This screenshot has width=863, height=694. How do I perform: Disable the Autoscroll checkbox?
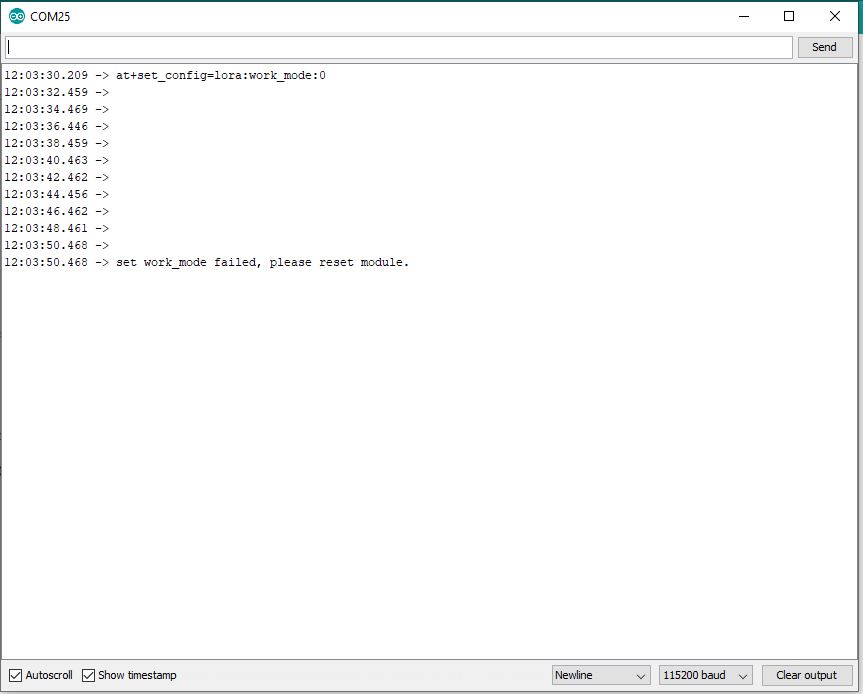pos(16,675)
